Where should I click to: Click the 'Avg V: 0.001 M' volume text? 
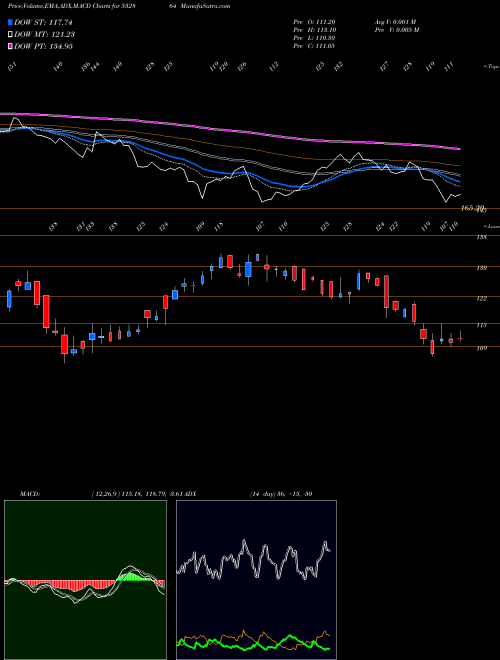click(x=395, y=22)
